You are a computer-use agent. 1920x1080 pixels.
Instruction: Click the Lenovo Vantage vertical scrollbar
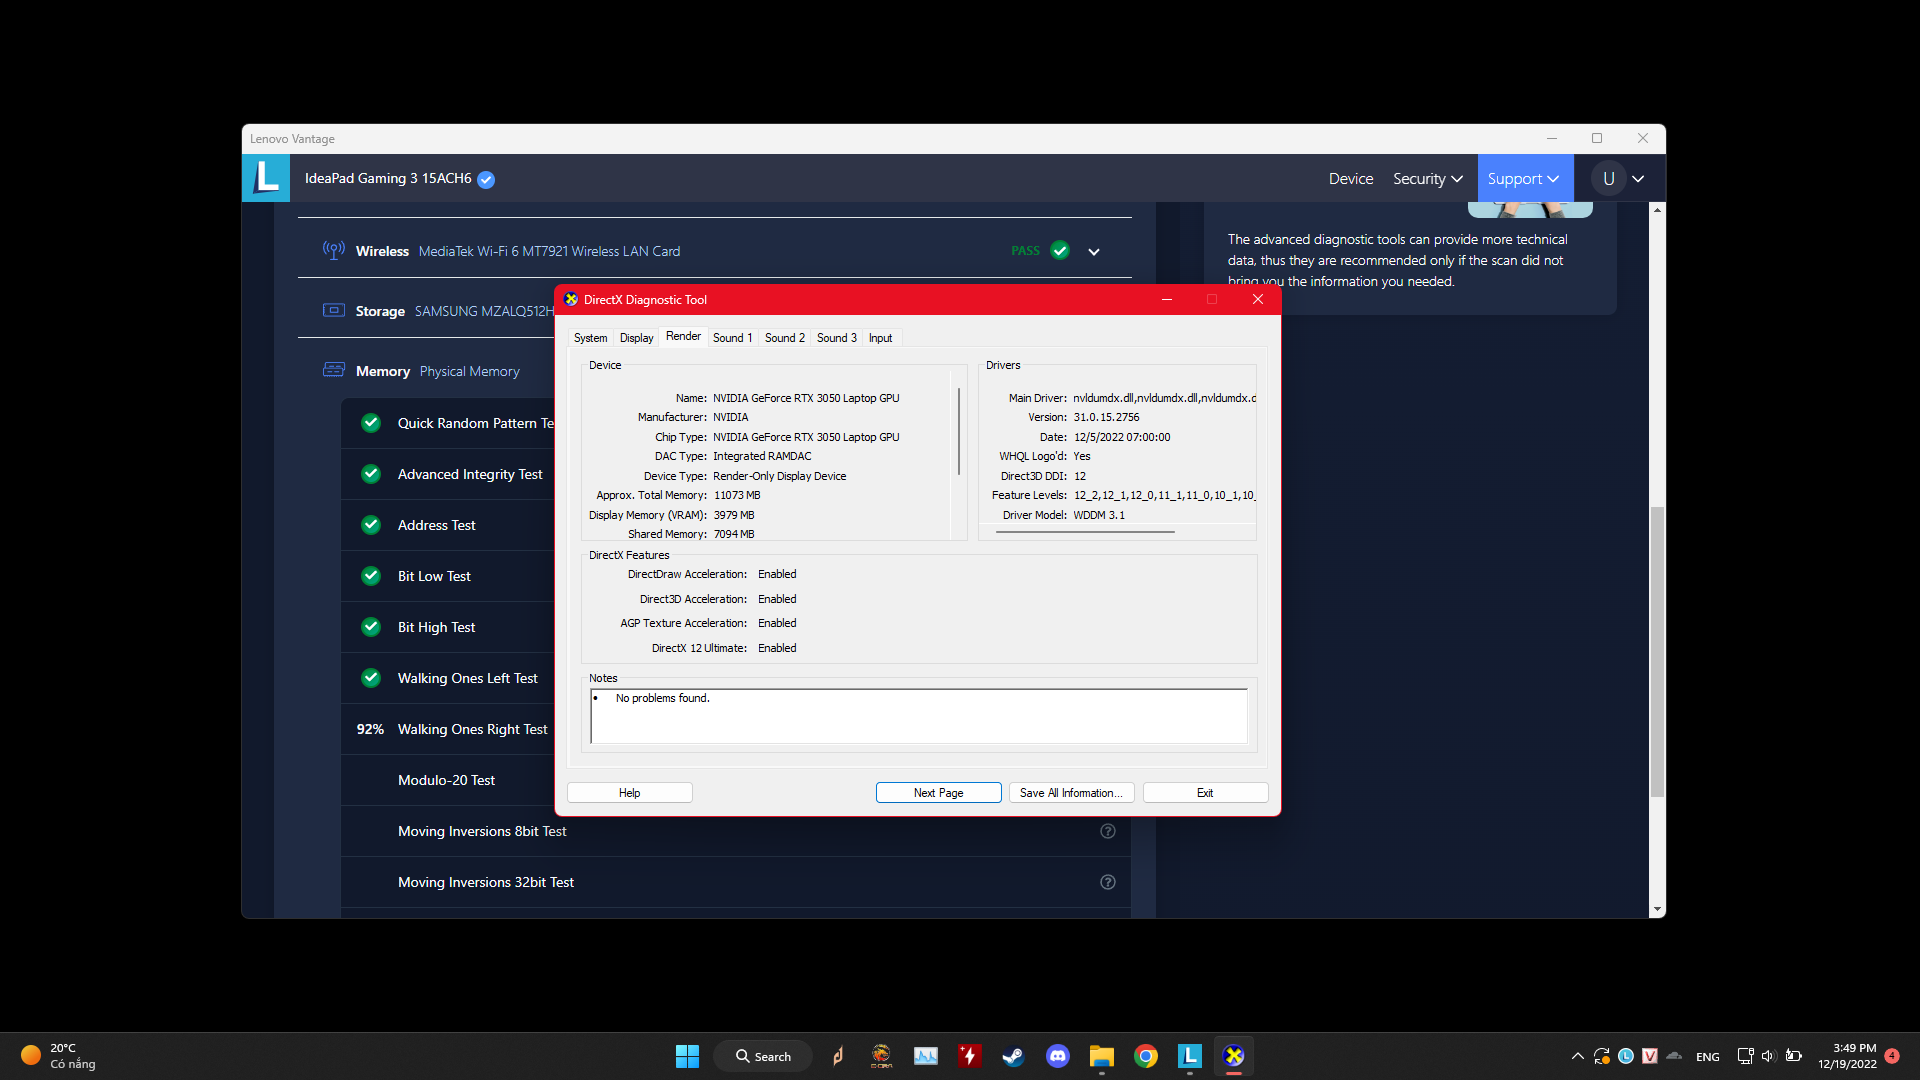tap(1657, 650)
